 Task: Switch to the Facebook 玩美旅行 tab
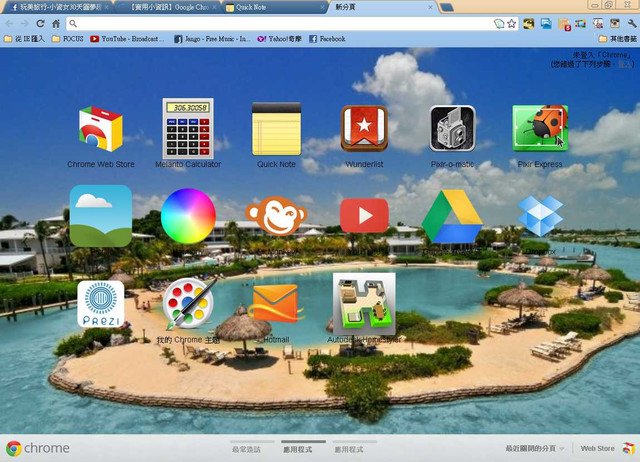56,7
